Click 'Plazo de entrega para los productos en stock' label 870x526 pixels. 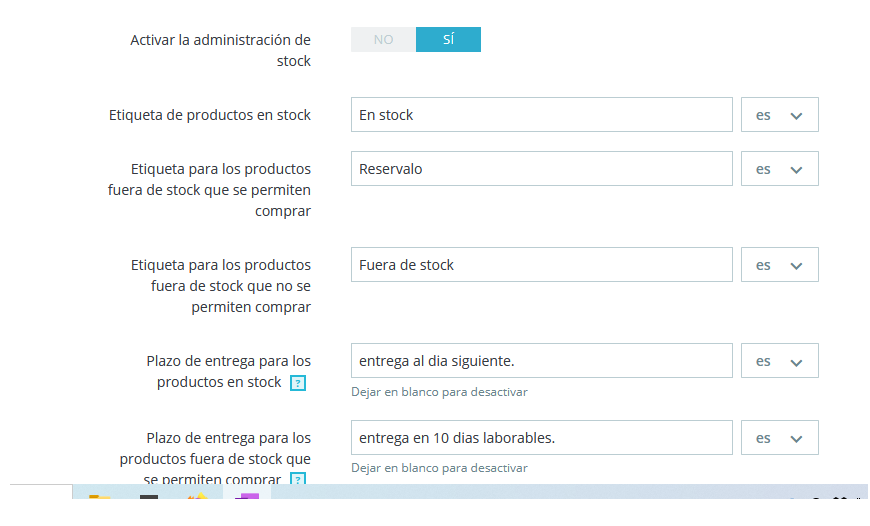228,371
